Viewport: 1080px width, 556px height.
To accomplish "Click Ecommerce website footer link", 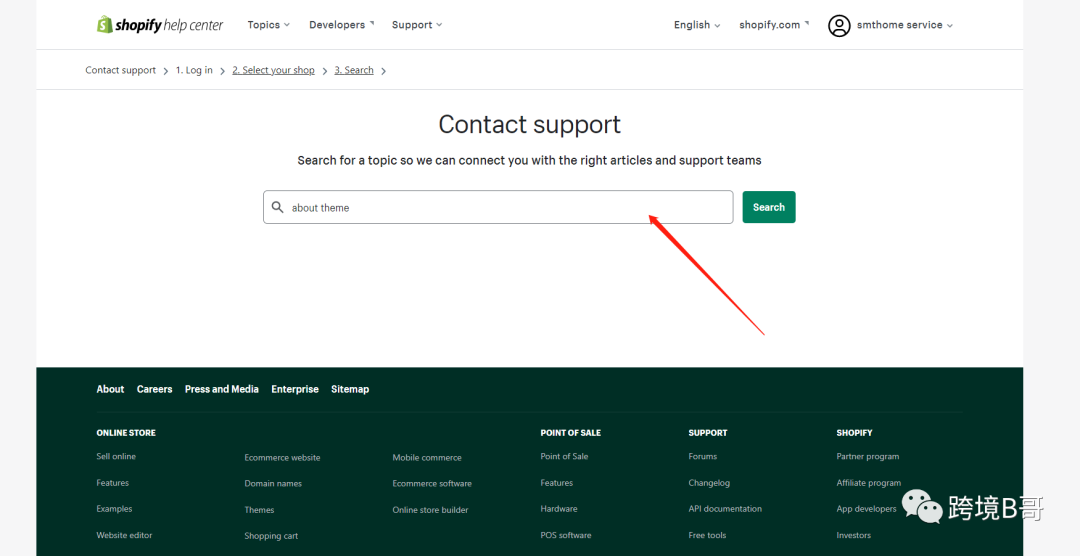I will coord(282,457).
